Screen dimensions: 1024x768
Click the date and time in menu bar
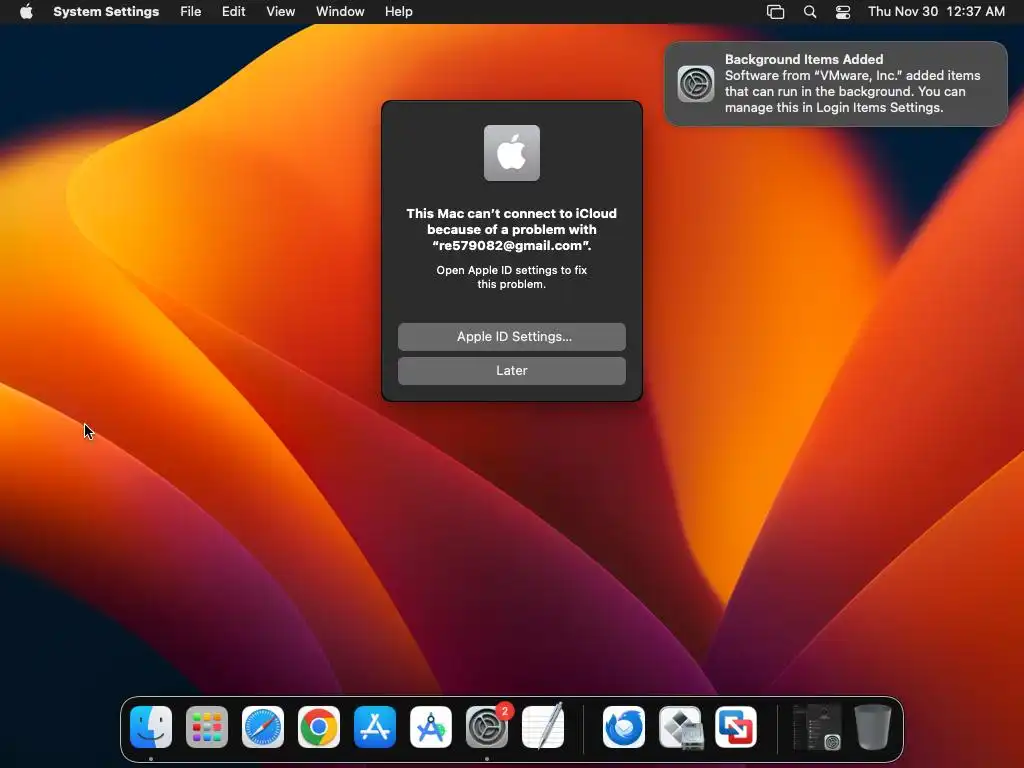pyautogui.click(x=936, y=12)
